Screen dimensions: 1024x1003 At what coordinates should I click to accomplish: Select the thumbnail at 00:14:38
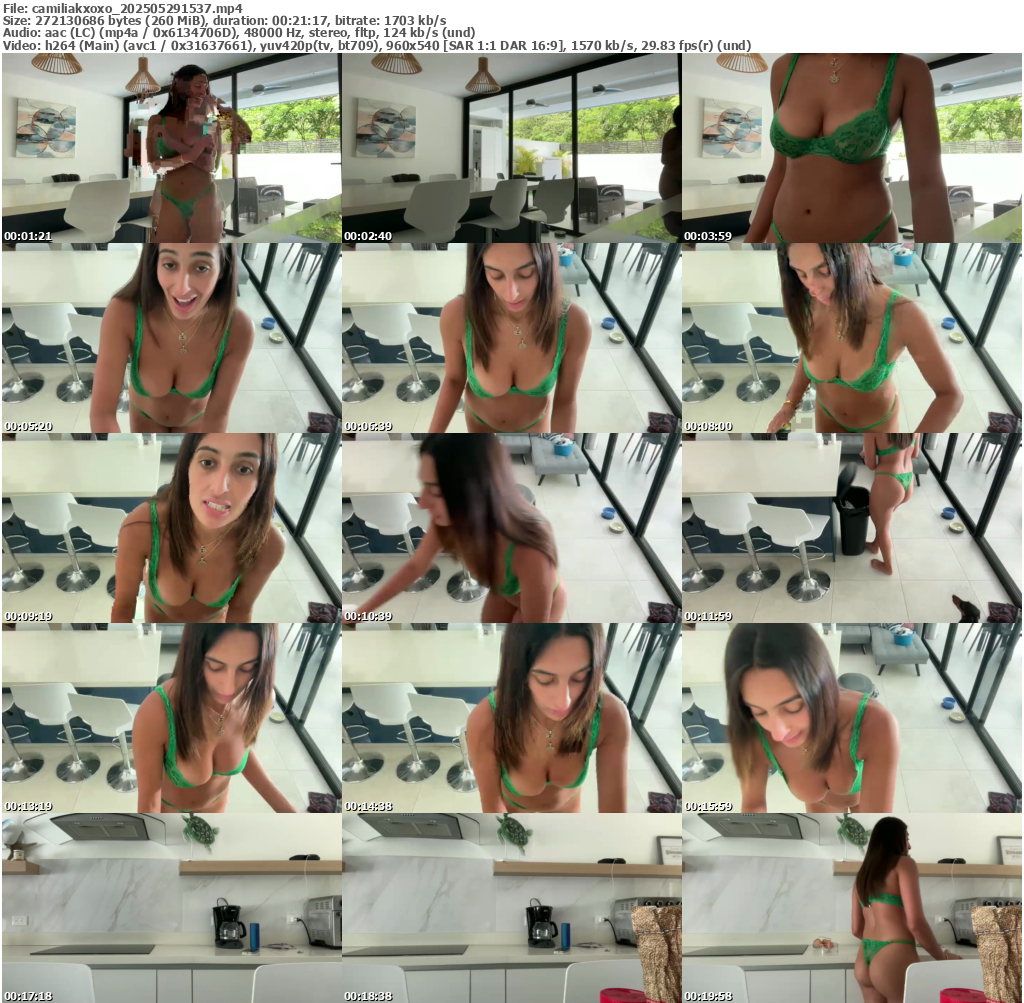(x=511, y=717)
